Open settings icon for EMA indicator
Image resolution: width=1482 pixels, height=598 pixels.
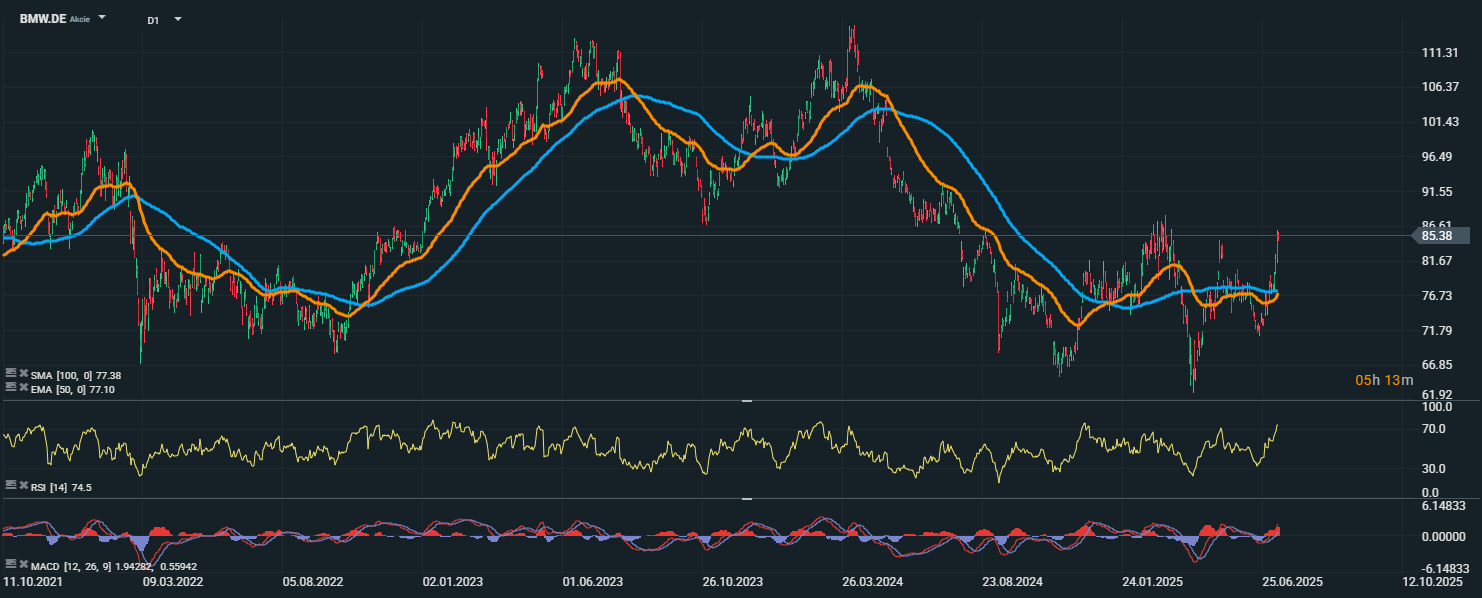click(x=10, y=387)
